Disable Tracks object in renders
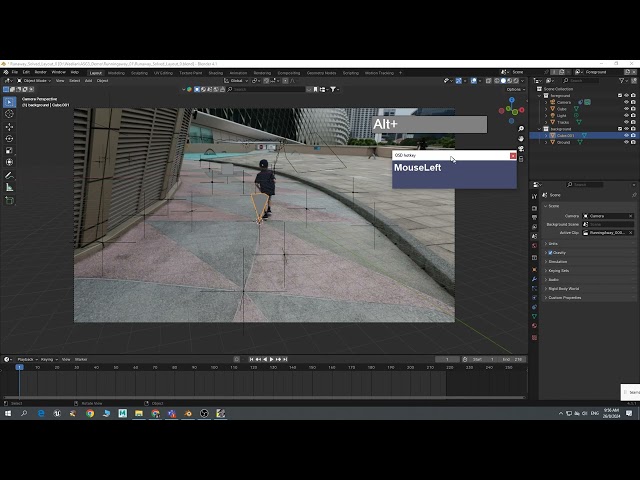The width and height of the screenshot is (640, 480). (633, 122)
